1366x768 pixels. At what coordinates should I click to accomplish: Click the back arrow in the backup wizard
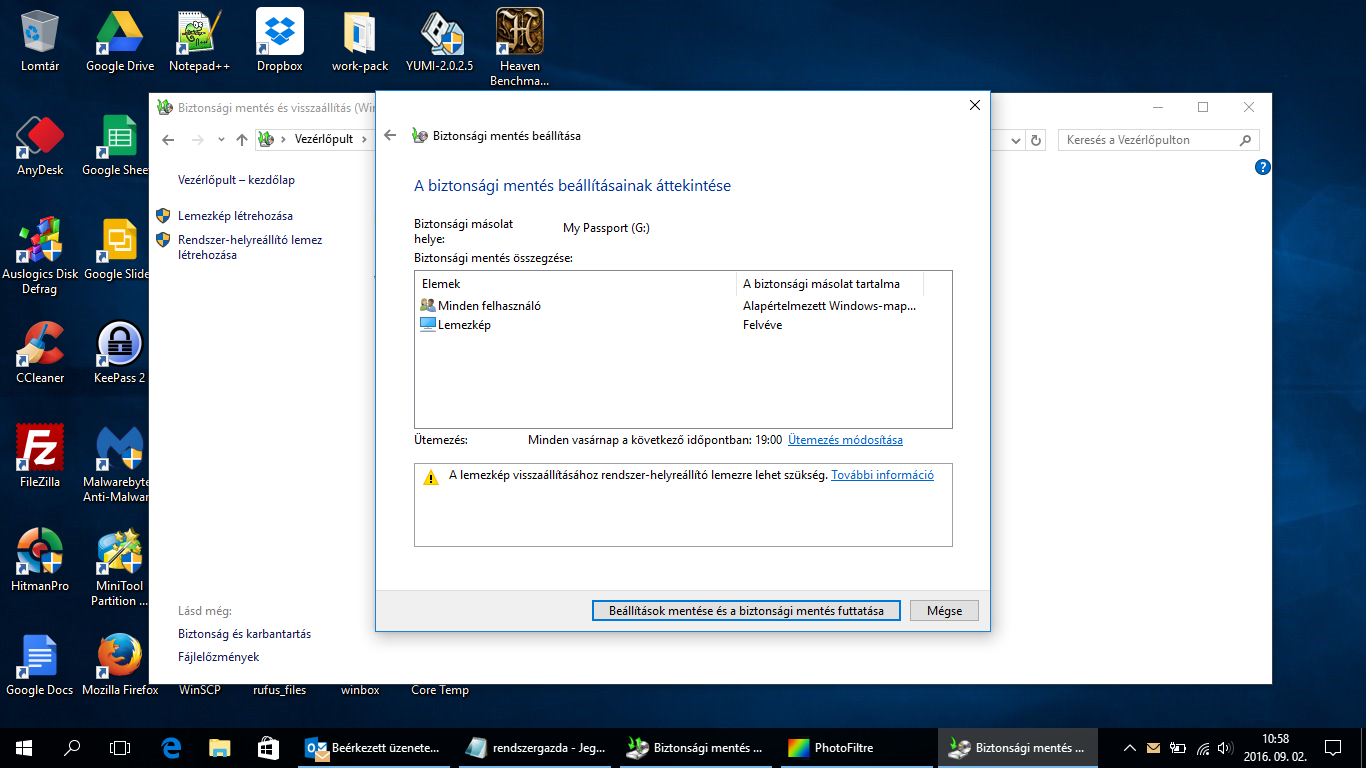(391, 136)
